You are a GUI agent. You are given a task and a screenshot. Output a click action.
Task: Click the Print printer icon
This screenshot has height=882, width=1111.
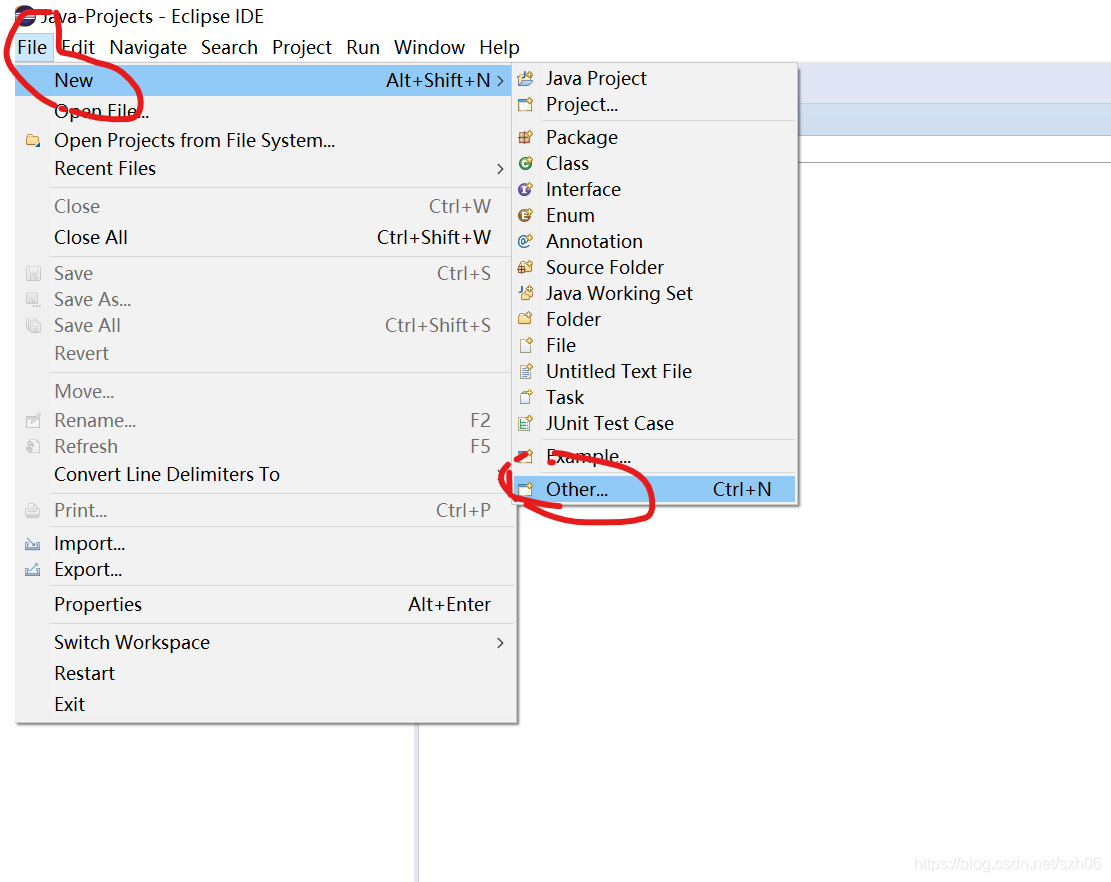click(x=33, y=511)
